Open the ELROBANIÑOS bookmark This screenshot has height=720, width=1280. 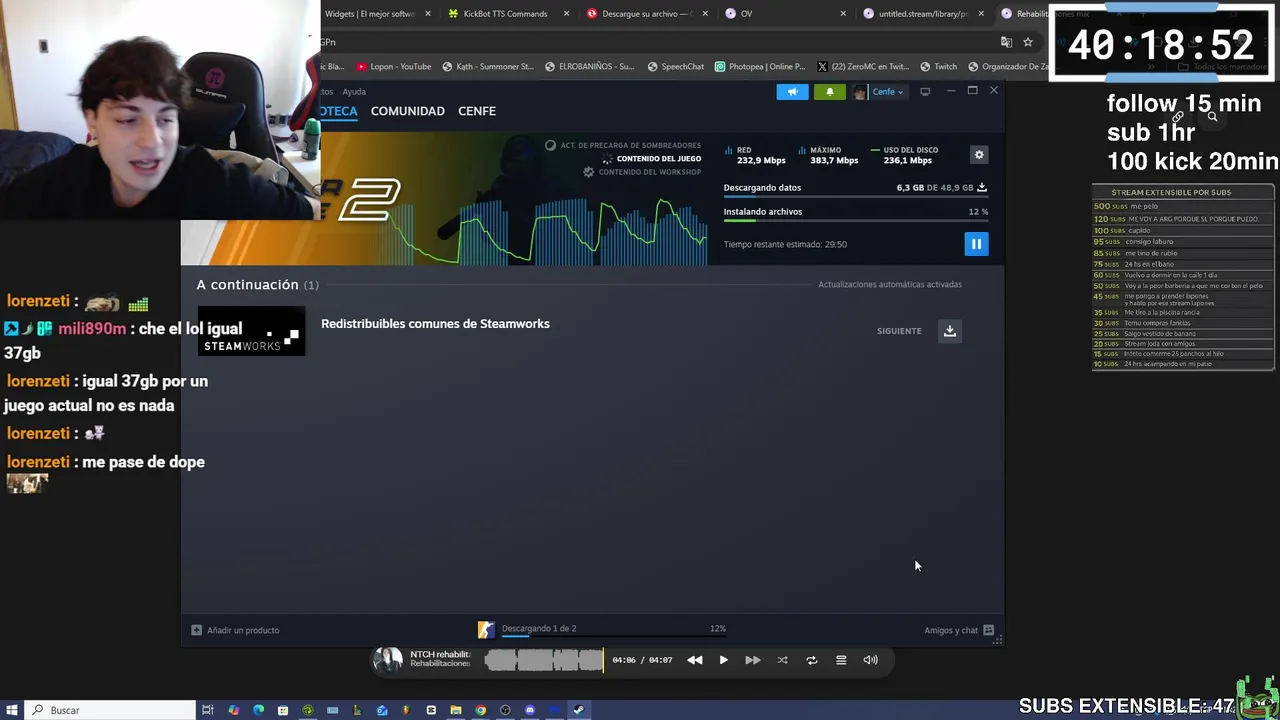tap(589, 67)
